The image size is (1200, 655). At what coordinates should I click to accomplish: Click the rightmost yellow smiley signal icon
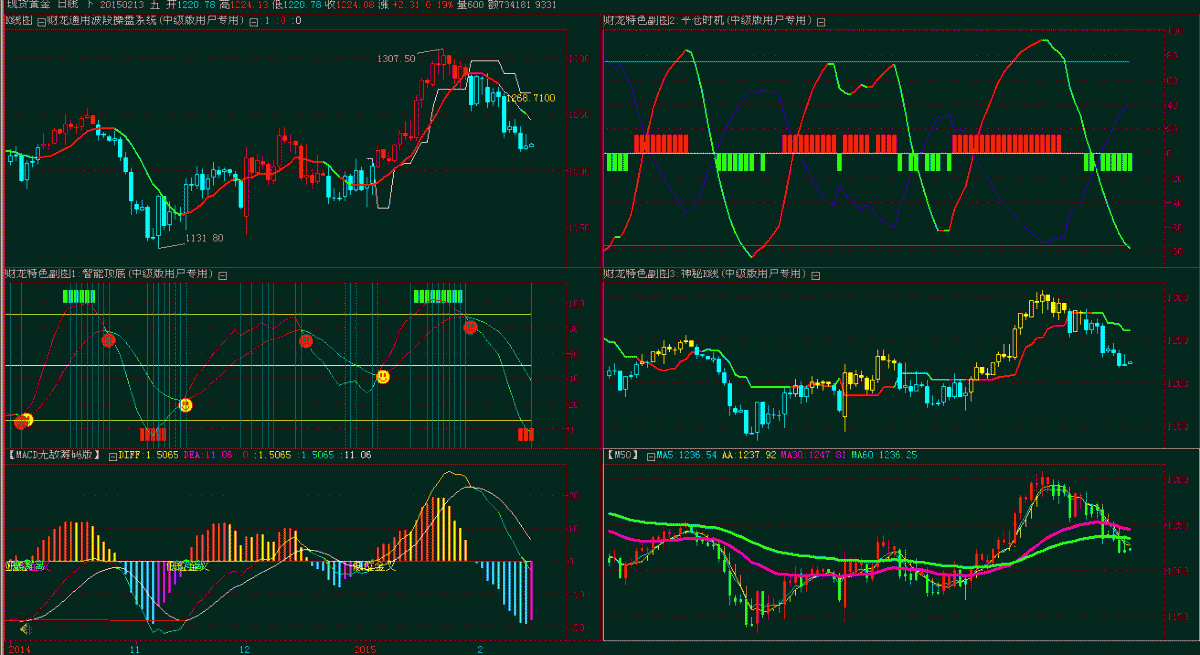(382, 376)
